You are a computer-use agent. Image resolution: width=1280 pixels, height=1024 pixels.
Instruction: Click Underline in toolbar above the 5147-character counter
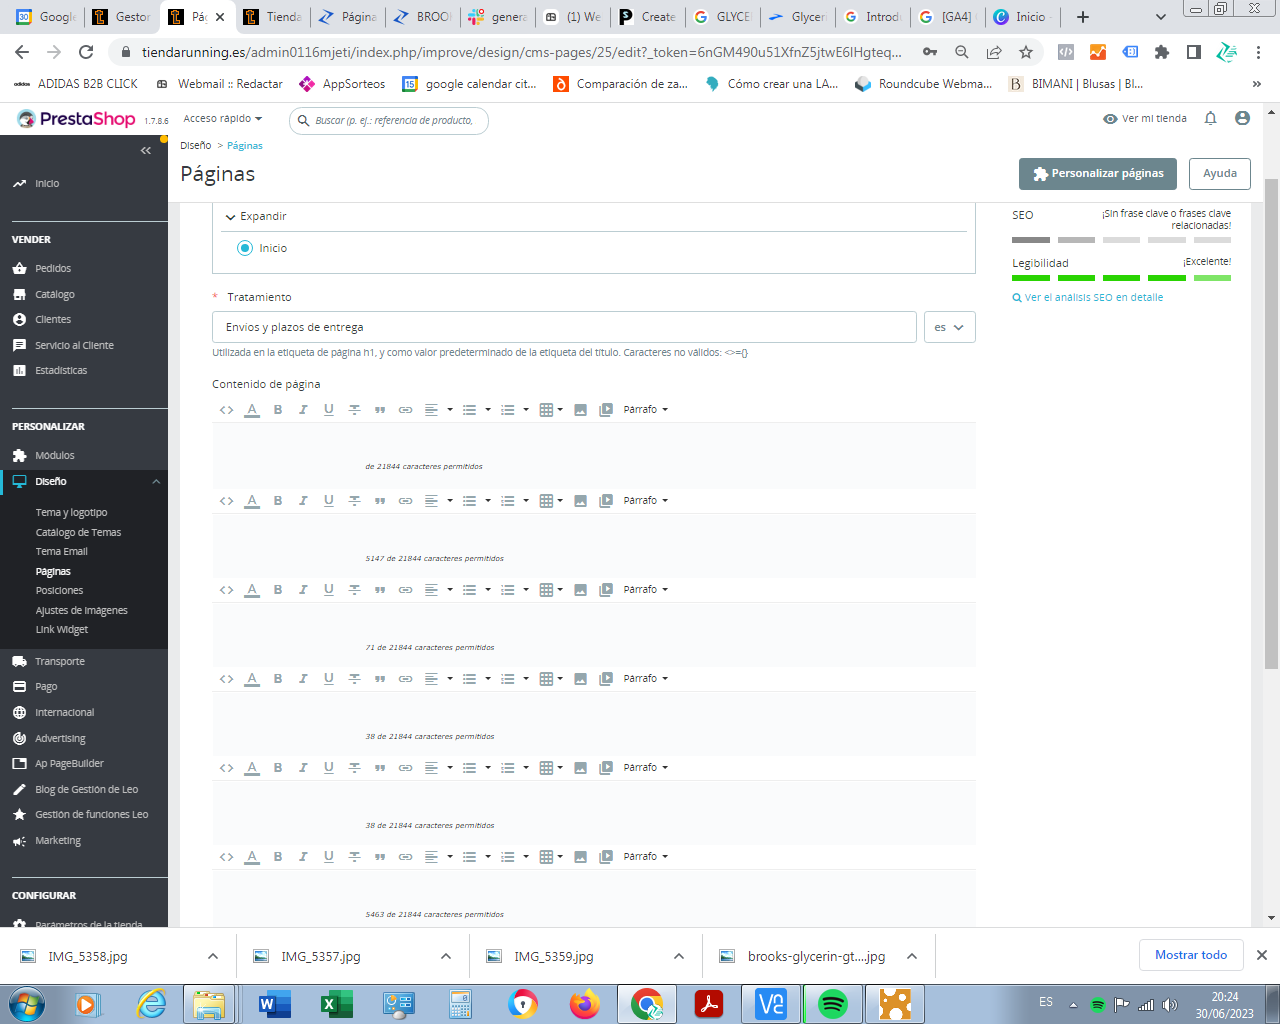pos(329,501)
